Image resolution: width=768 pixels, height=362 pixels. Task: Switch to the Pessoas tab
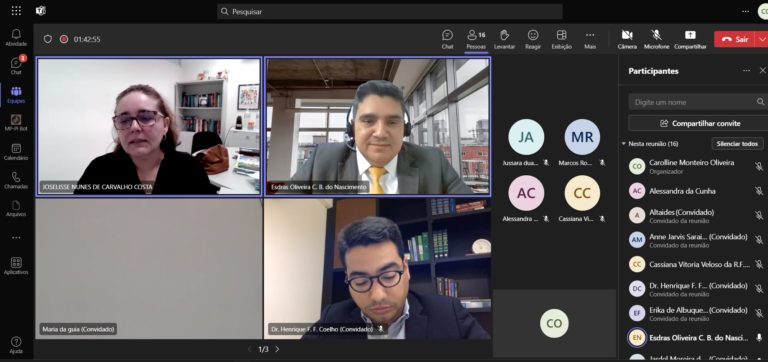(476, 39)
